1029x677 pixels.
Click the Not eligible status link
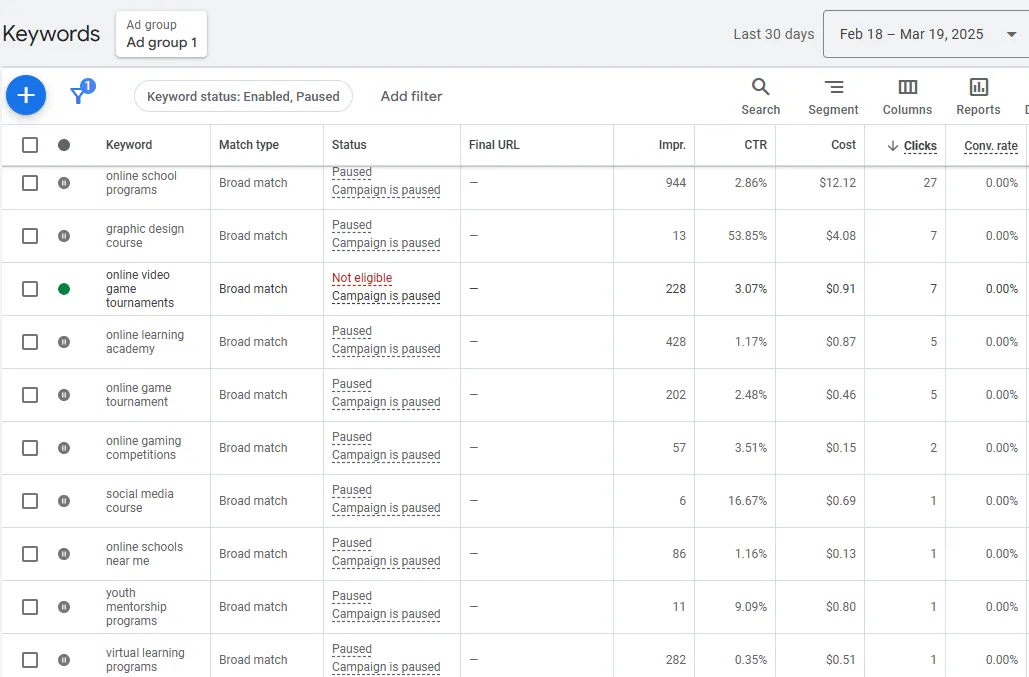click(362, 278)
